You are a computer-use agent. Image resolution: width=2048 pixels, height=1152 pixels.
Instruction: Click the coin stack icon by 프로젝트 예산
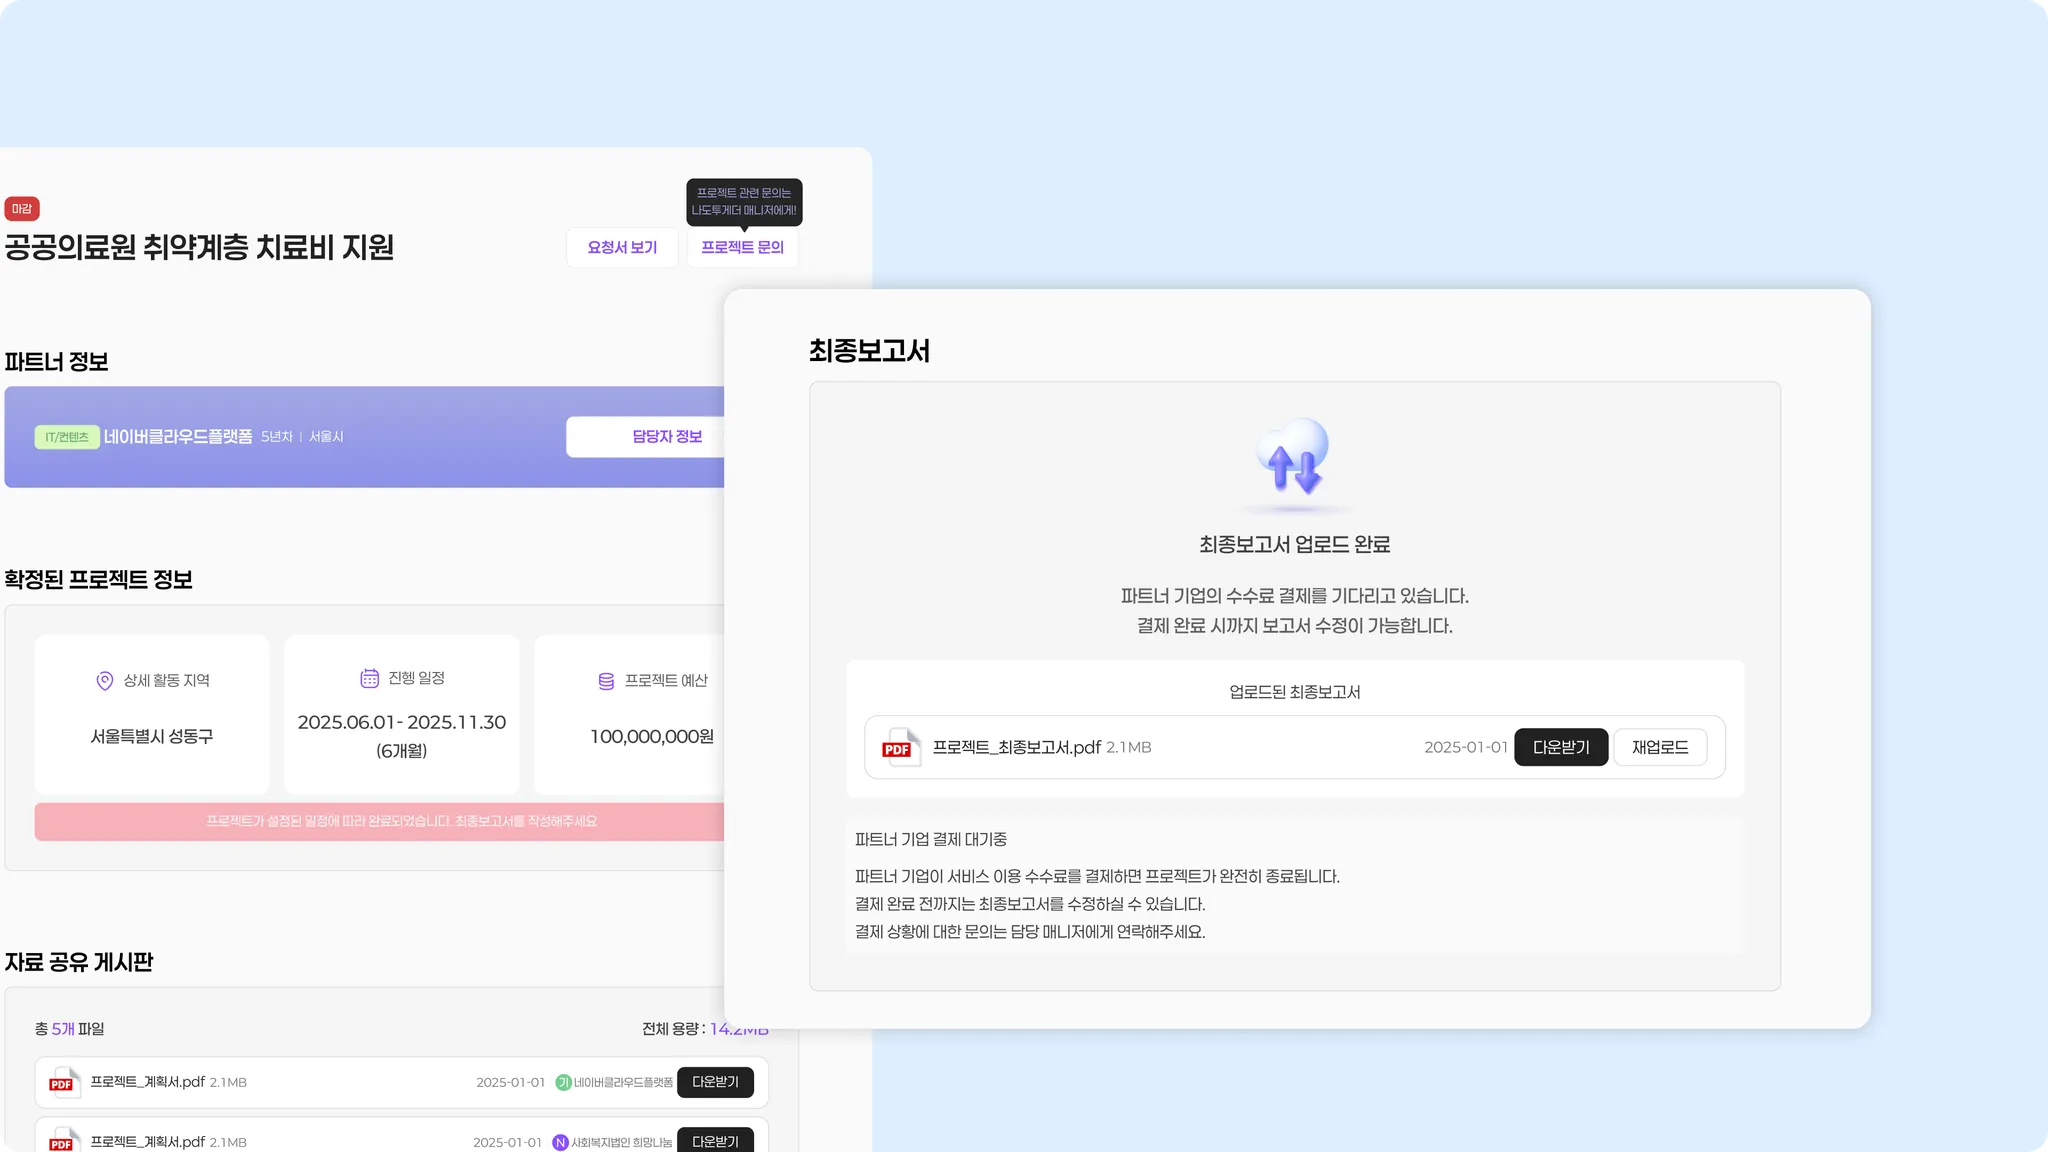click(606, 681)
